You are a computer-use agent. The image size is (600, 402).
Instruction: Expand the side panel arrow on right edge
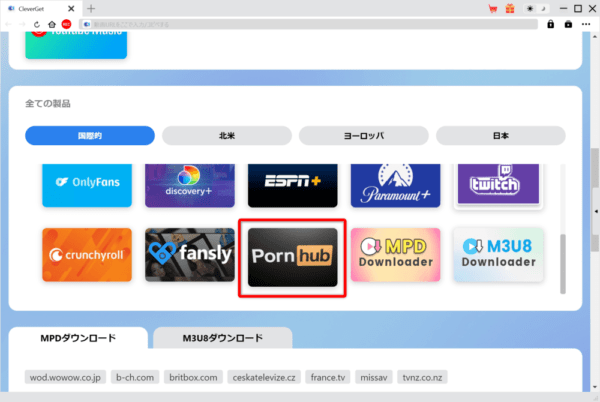(596, 211)
